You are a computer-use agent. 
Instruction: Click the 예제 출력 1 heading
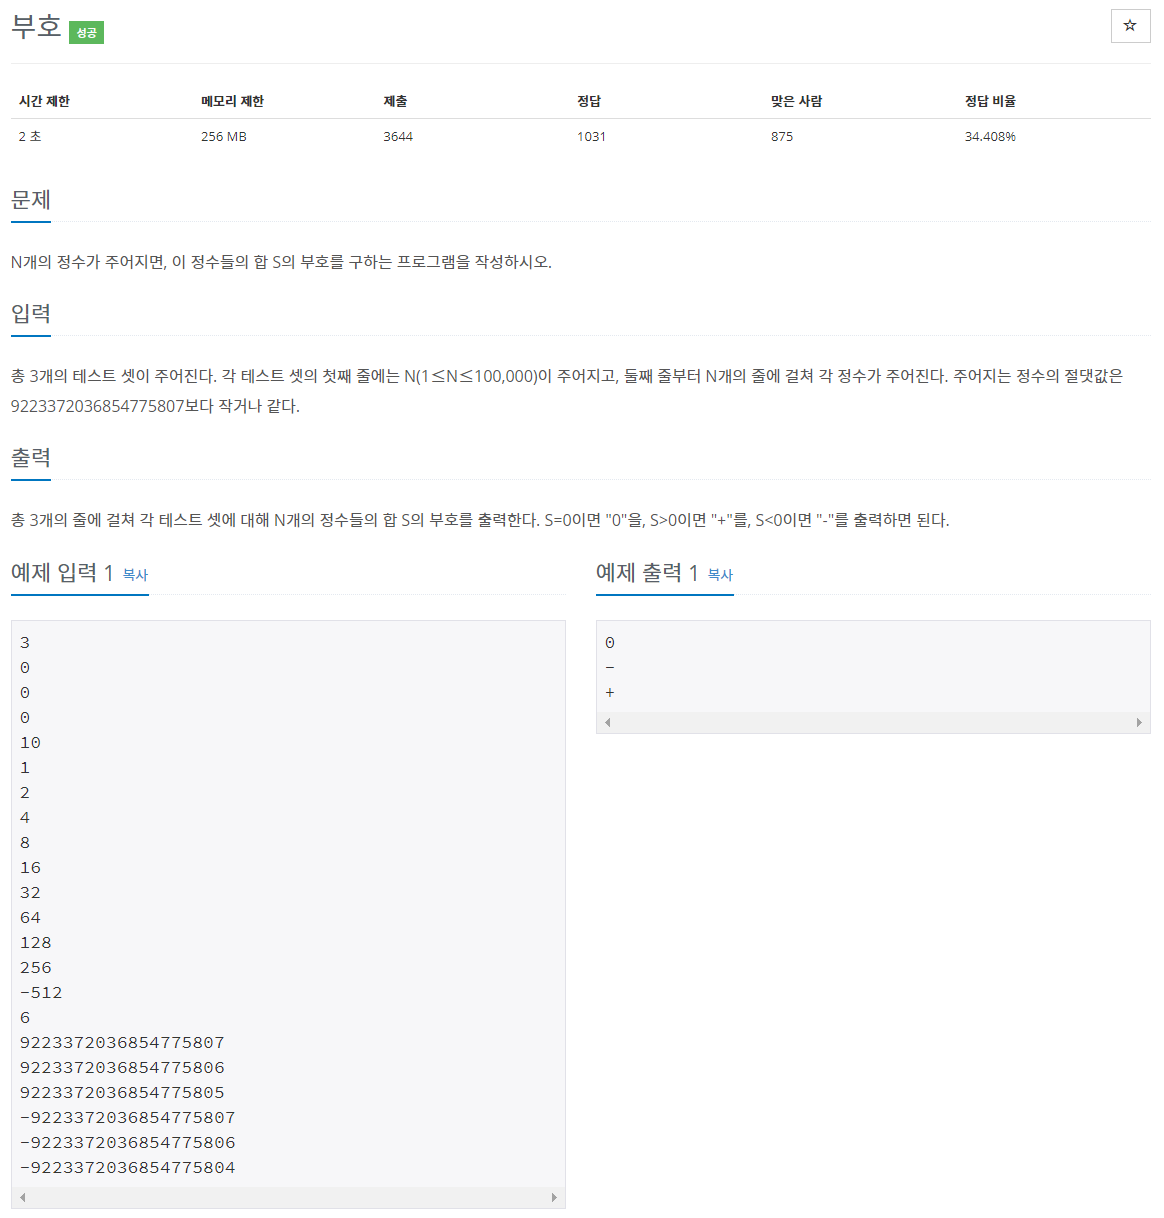coord(647,572)
